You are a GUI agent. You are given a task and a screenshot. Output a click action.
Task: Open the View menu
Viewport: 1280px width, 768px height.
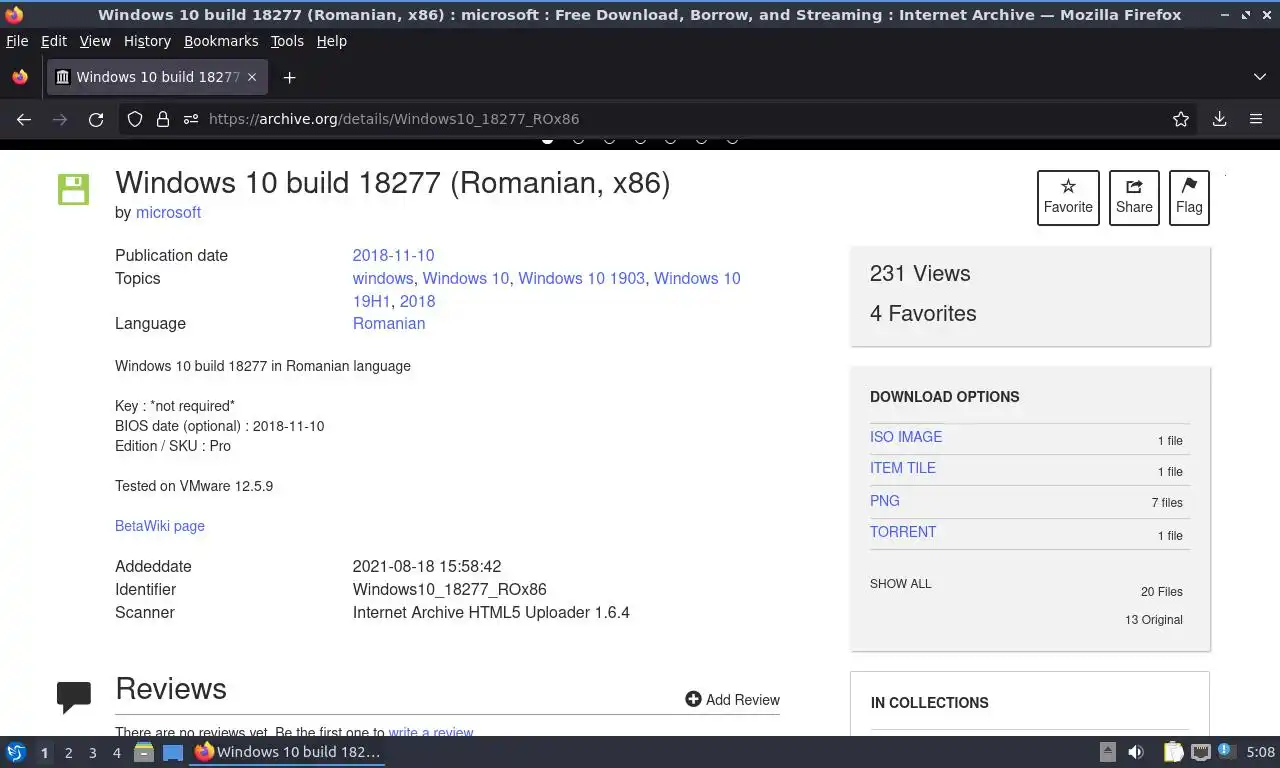[95, 41]
